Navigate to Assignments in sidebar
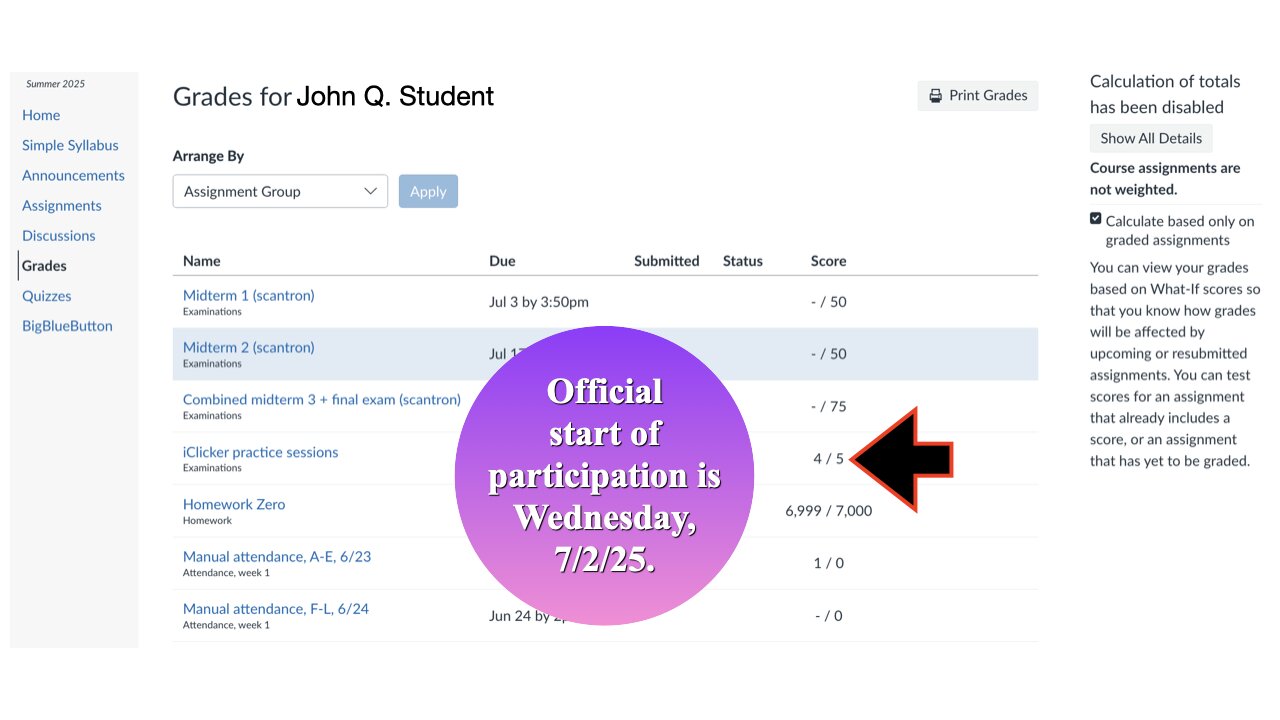Viewport: 1280px width, 720px height. coord(62,205)
